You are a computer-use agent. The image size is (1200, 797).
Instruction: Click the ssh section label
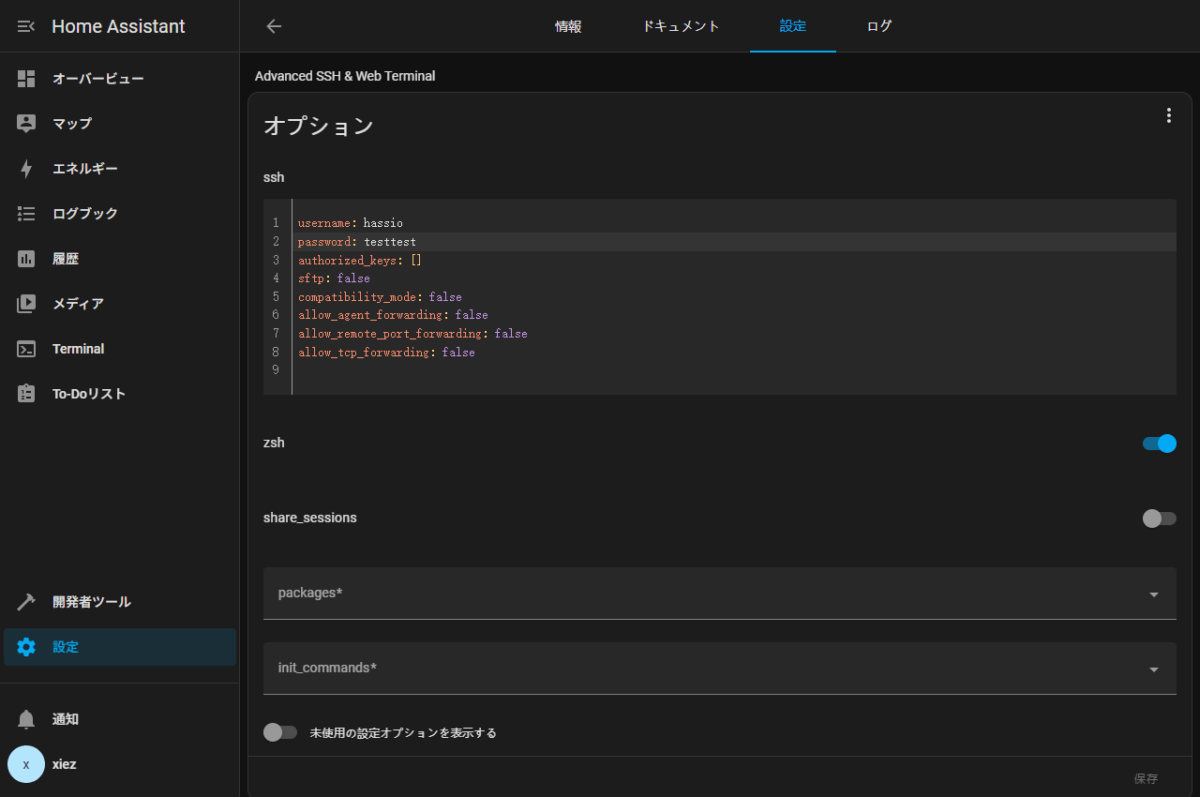pyautogui.click(x=274, y=177)
